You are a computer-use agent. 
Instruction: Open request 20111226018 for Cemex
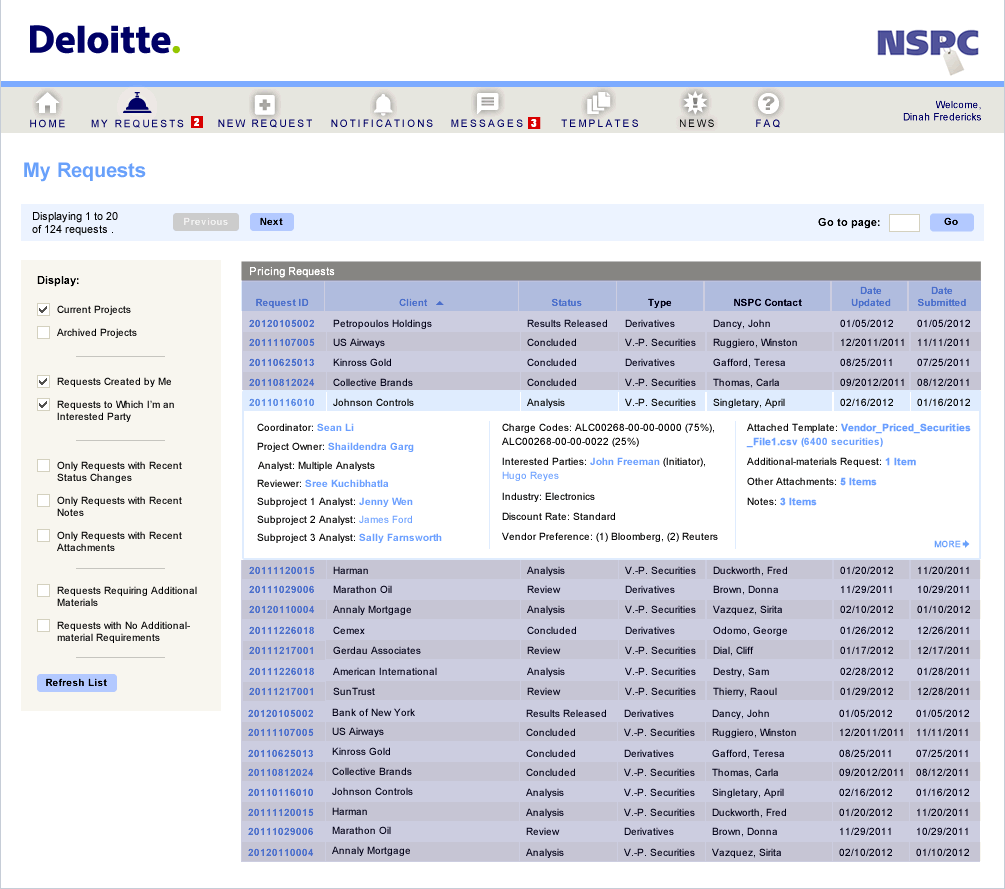282,631
